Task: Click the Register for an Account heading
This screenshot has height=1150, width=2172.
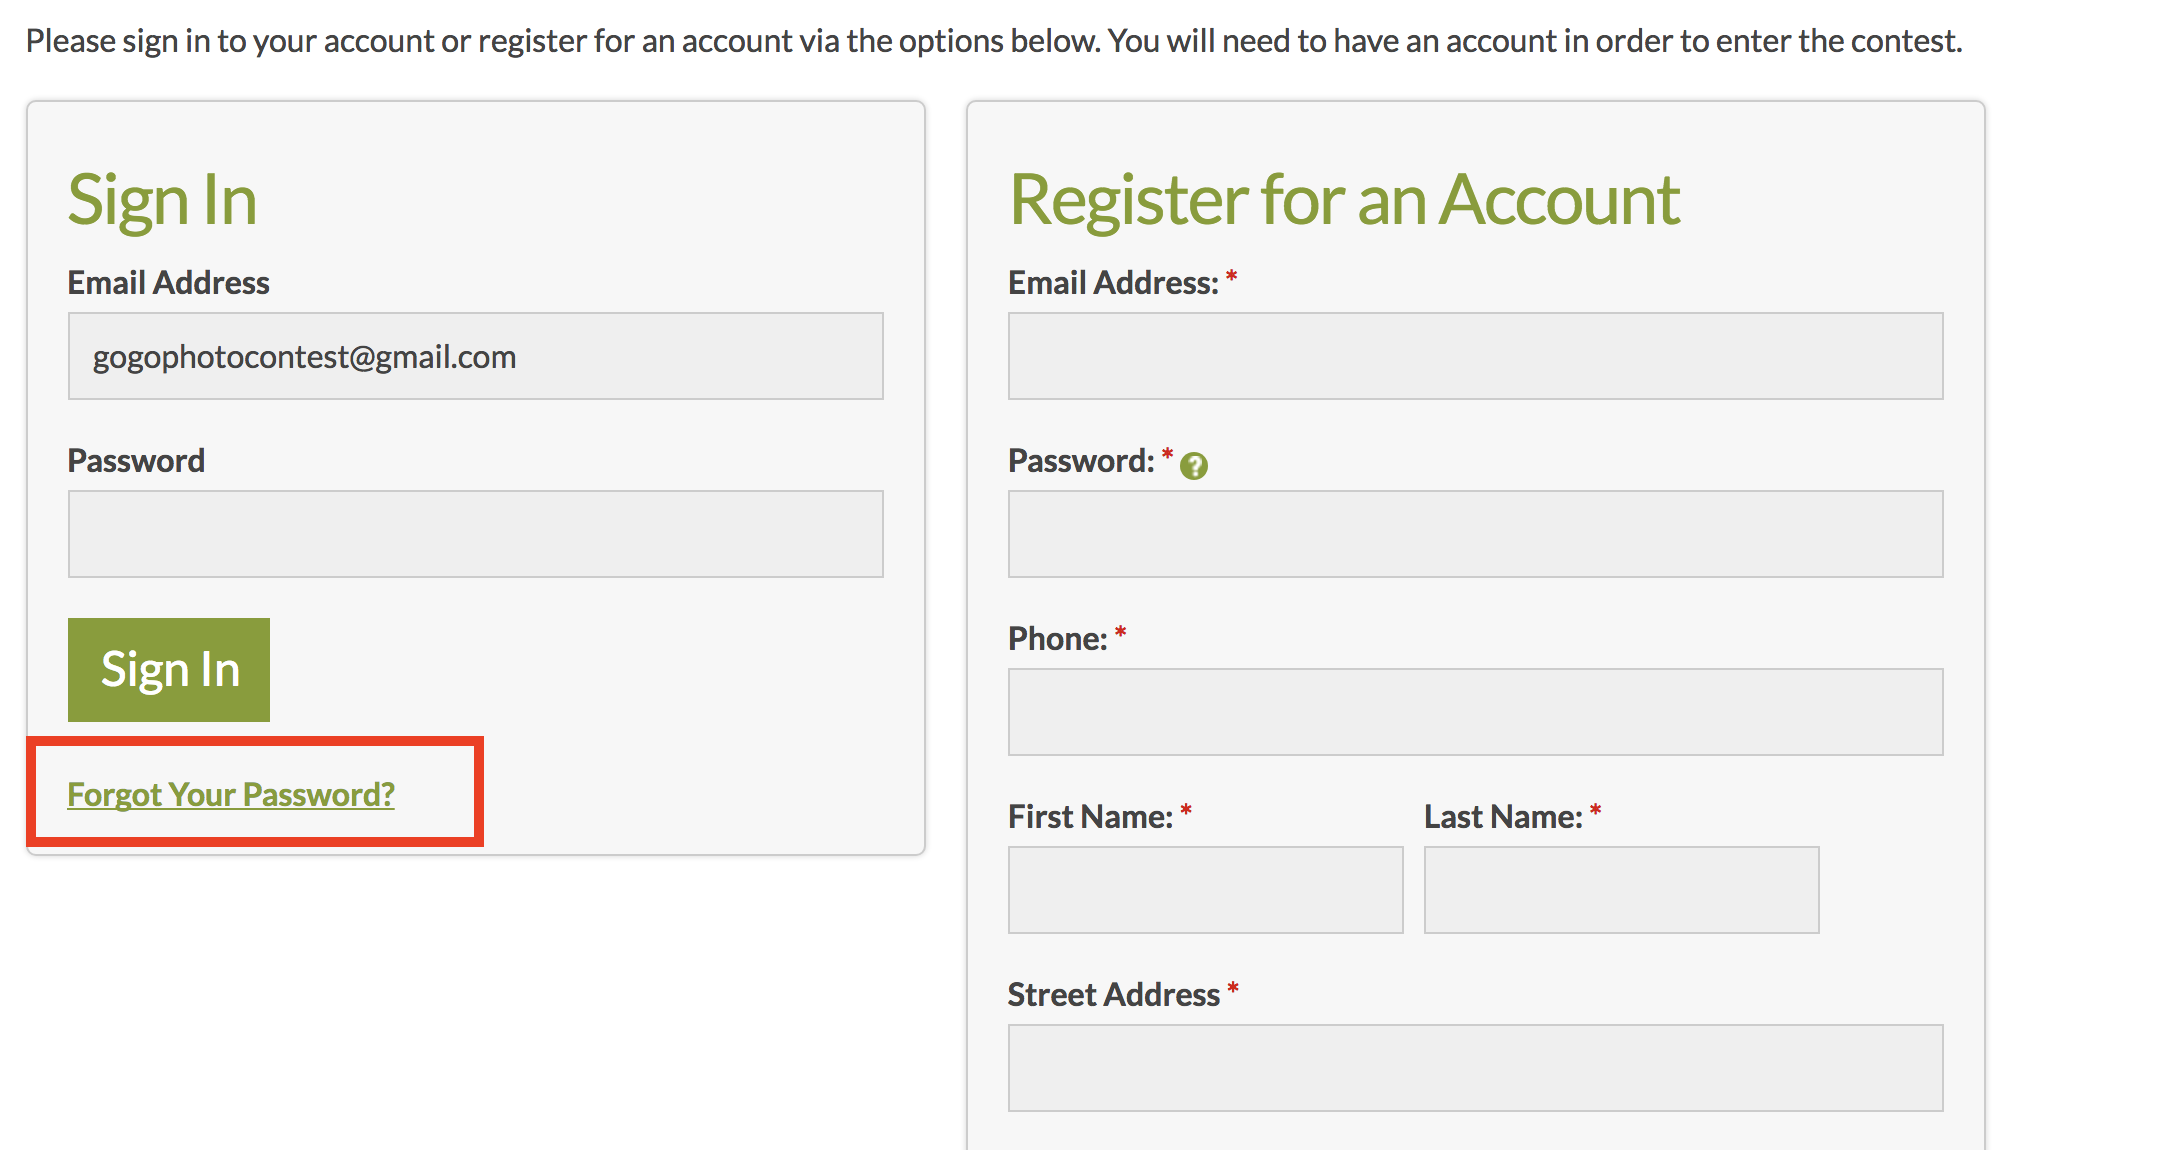Action: coord(1345,200)
